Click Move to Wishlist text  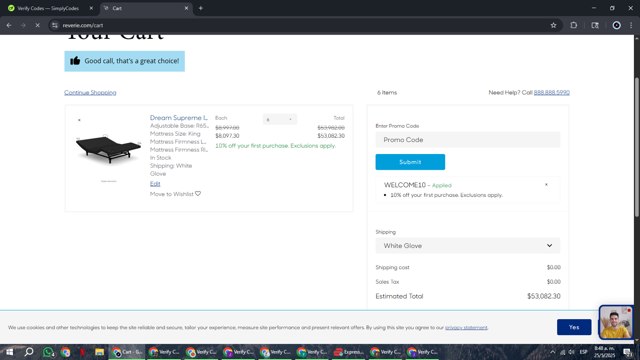171,194
